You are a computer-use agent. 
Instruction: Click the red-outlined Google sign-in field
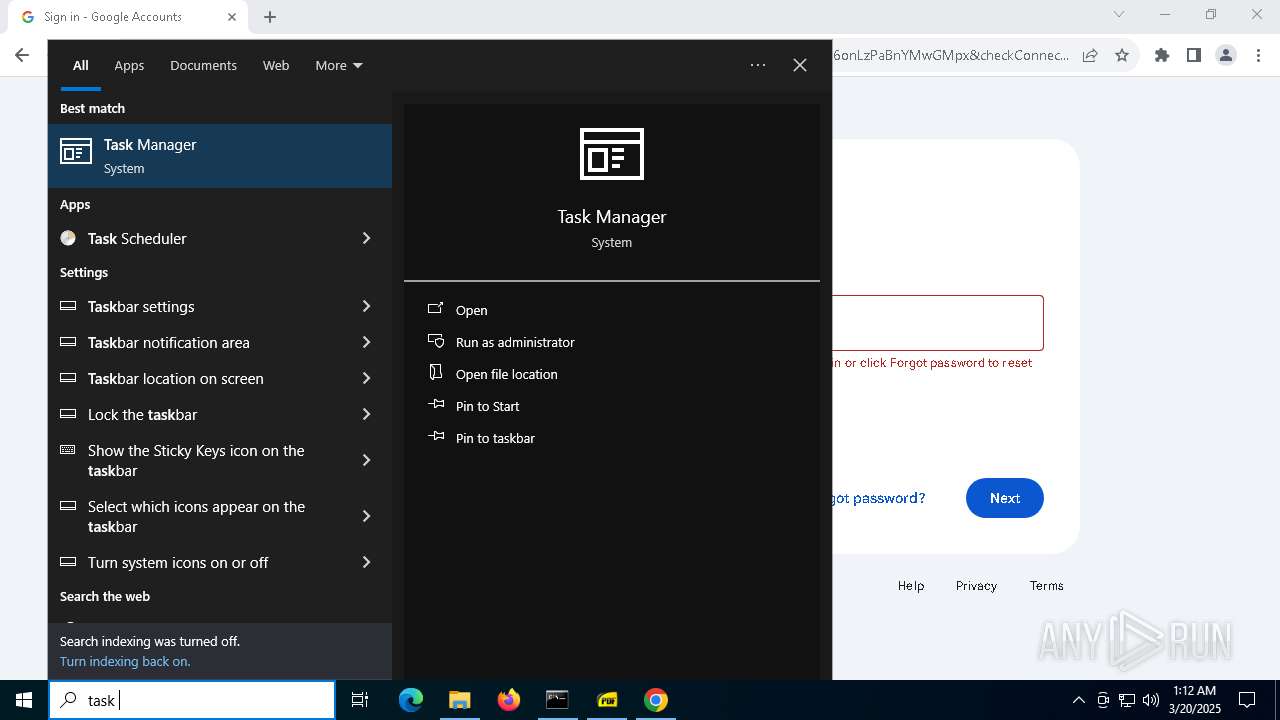click(937, 323)
